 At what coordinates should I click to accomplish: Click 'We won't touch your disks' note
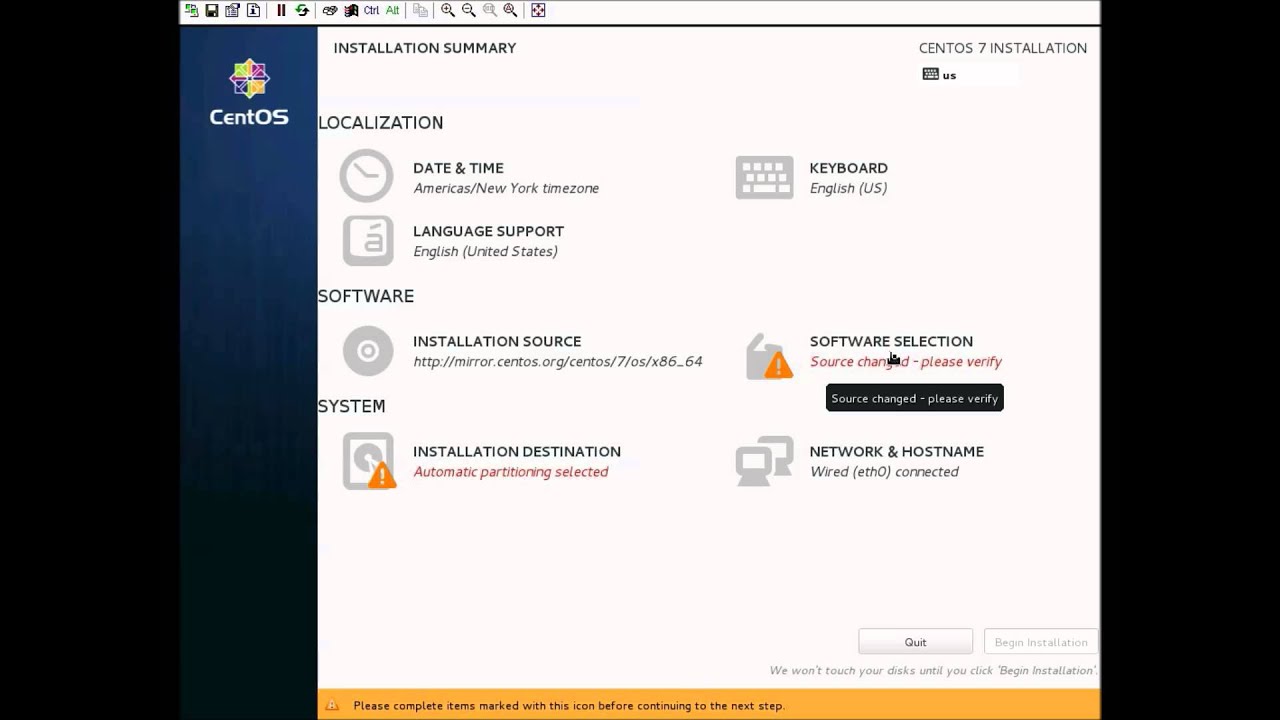pyautogui.click(x=933, y=670)
